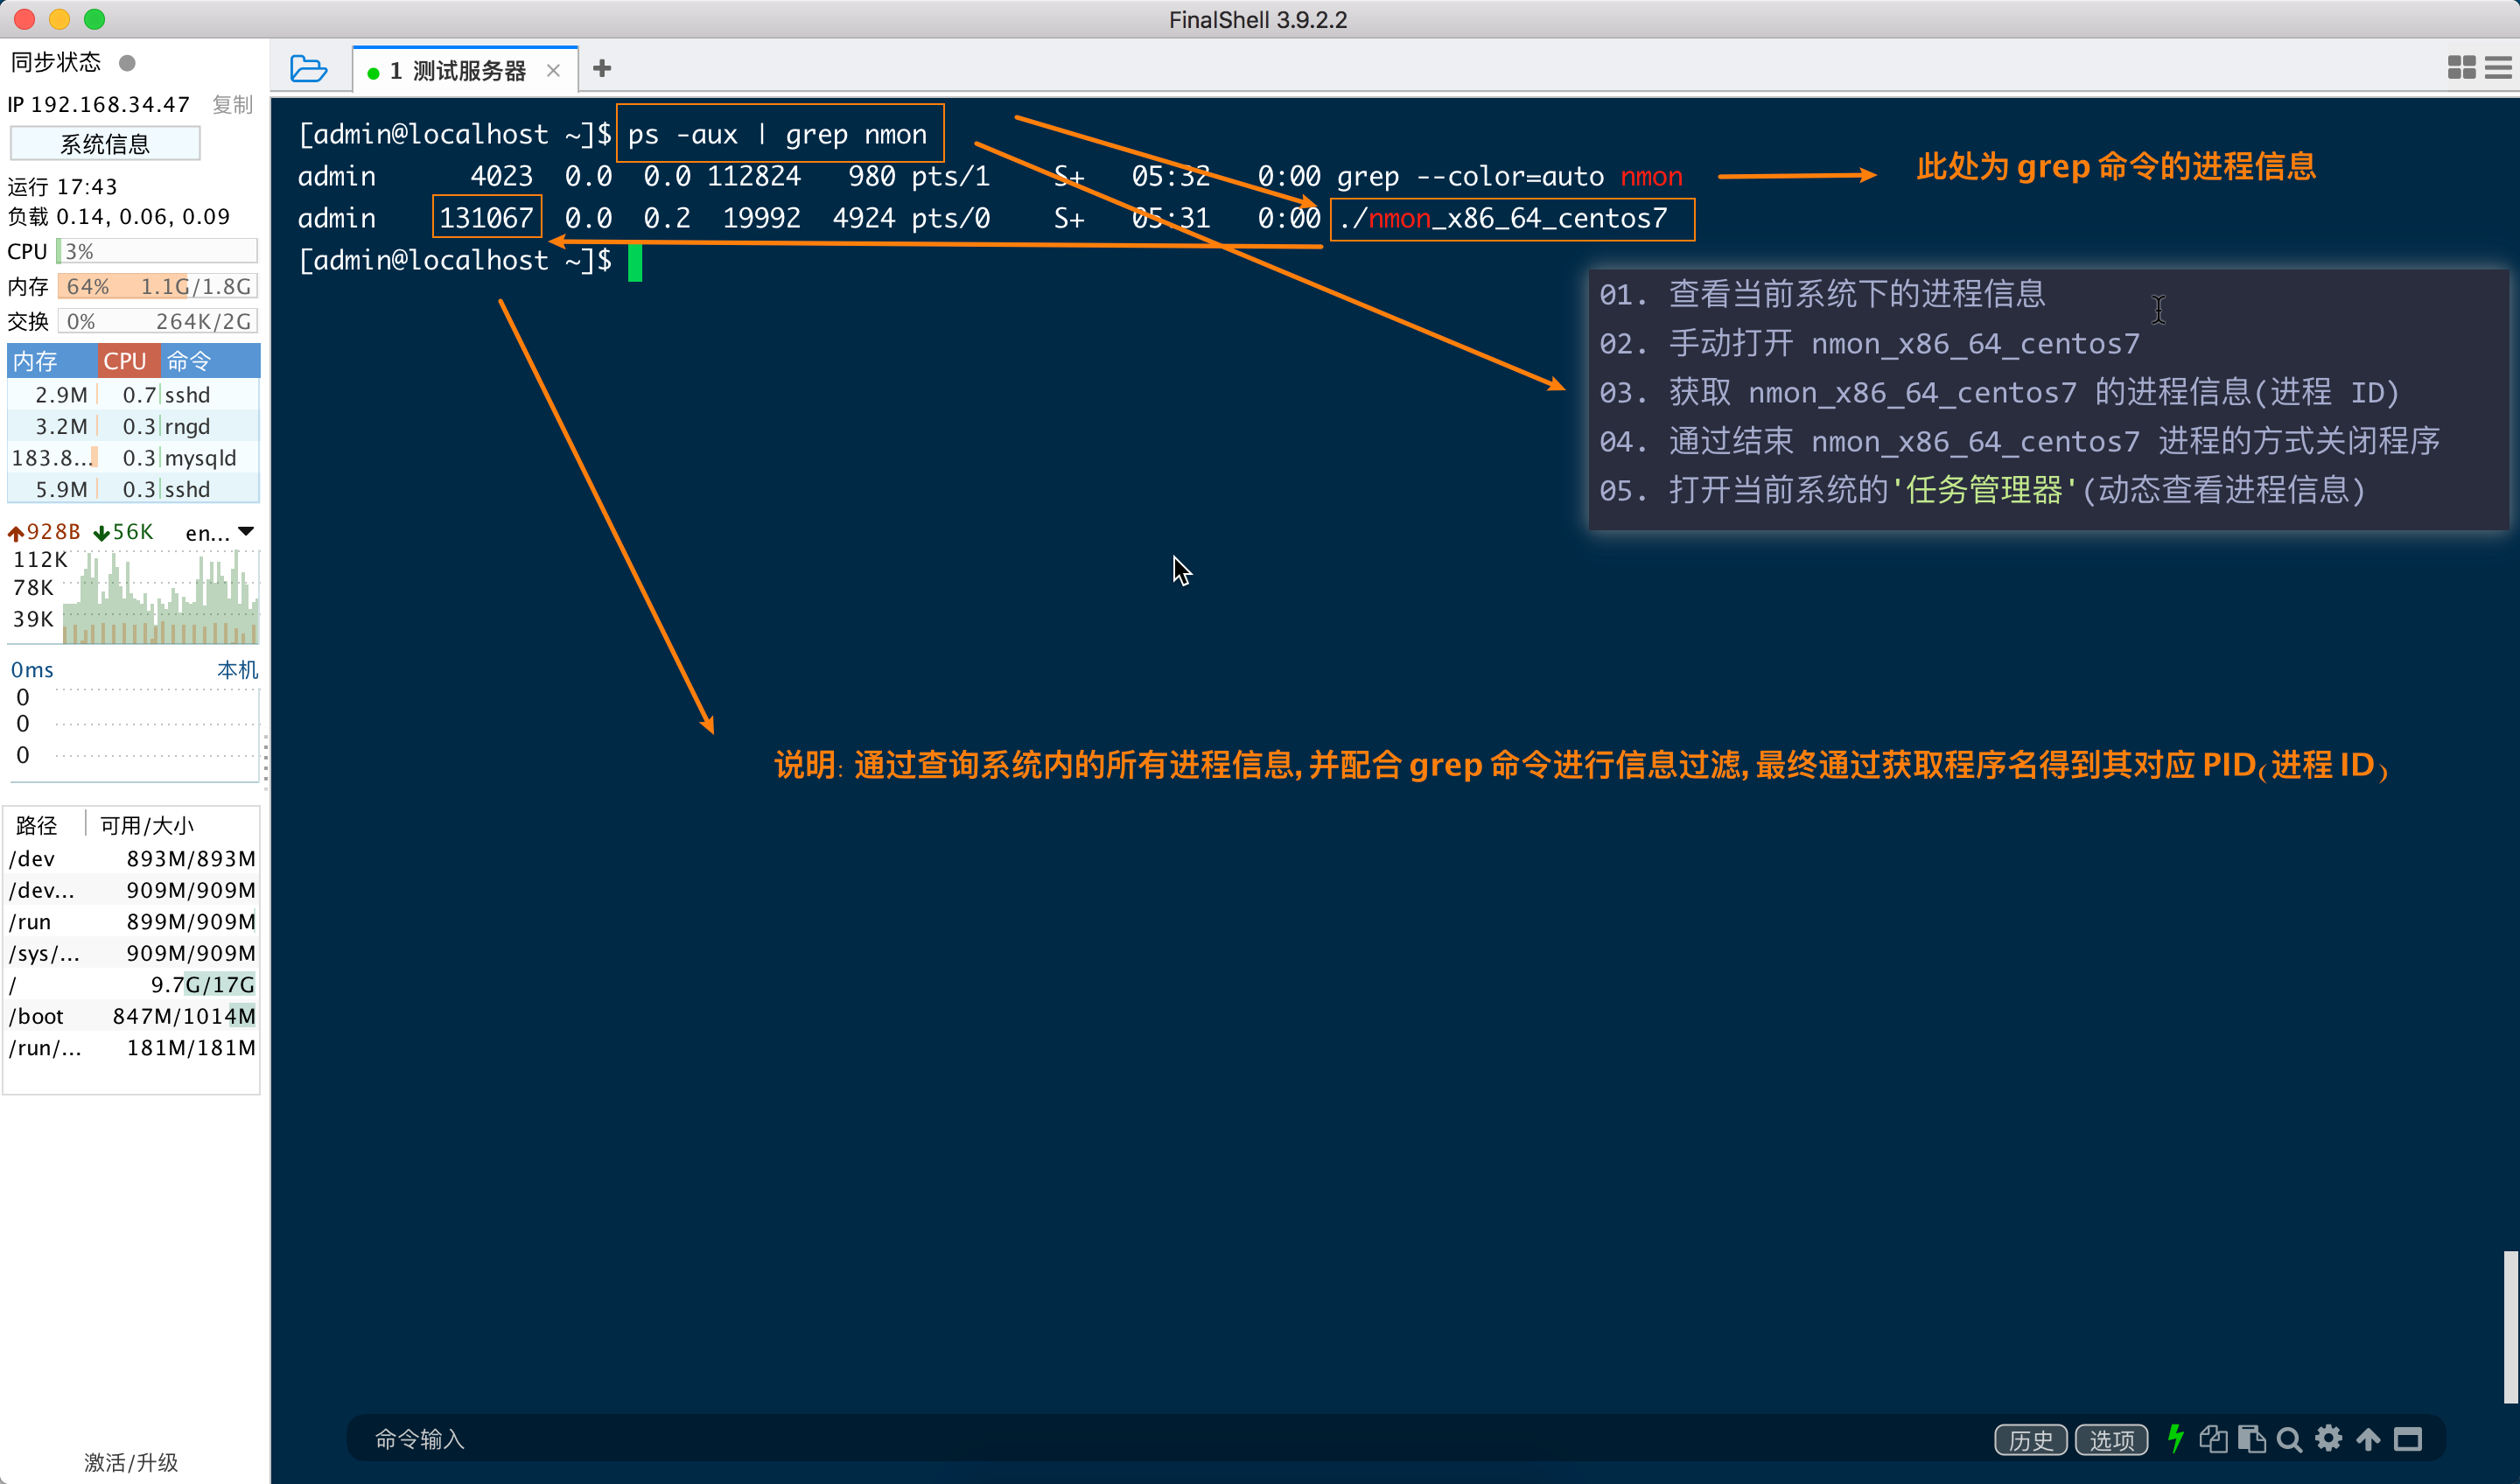Open the connection manager folder icon
Image resolution: width=2520 pixels, height=1484 pixels.
tap(308, 69)
